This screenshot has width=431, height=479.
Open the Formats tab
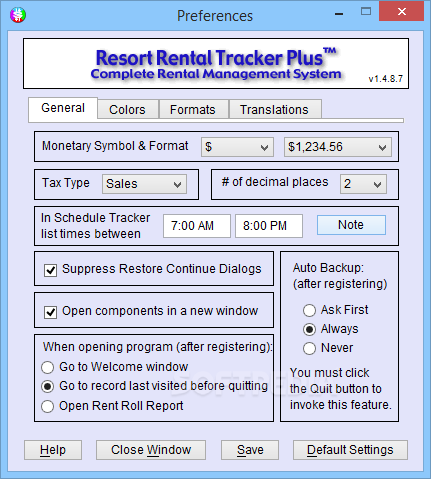click(x=193, y=109)
